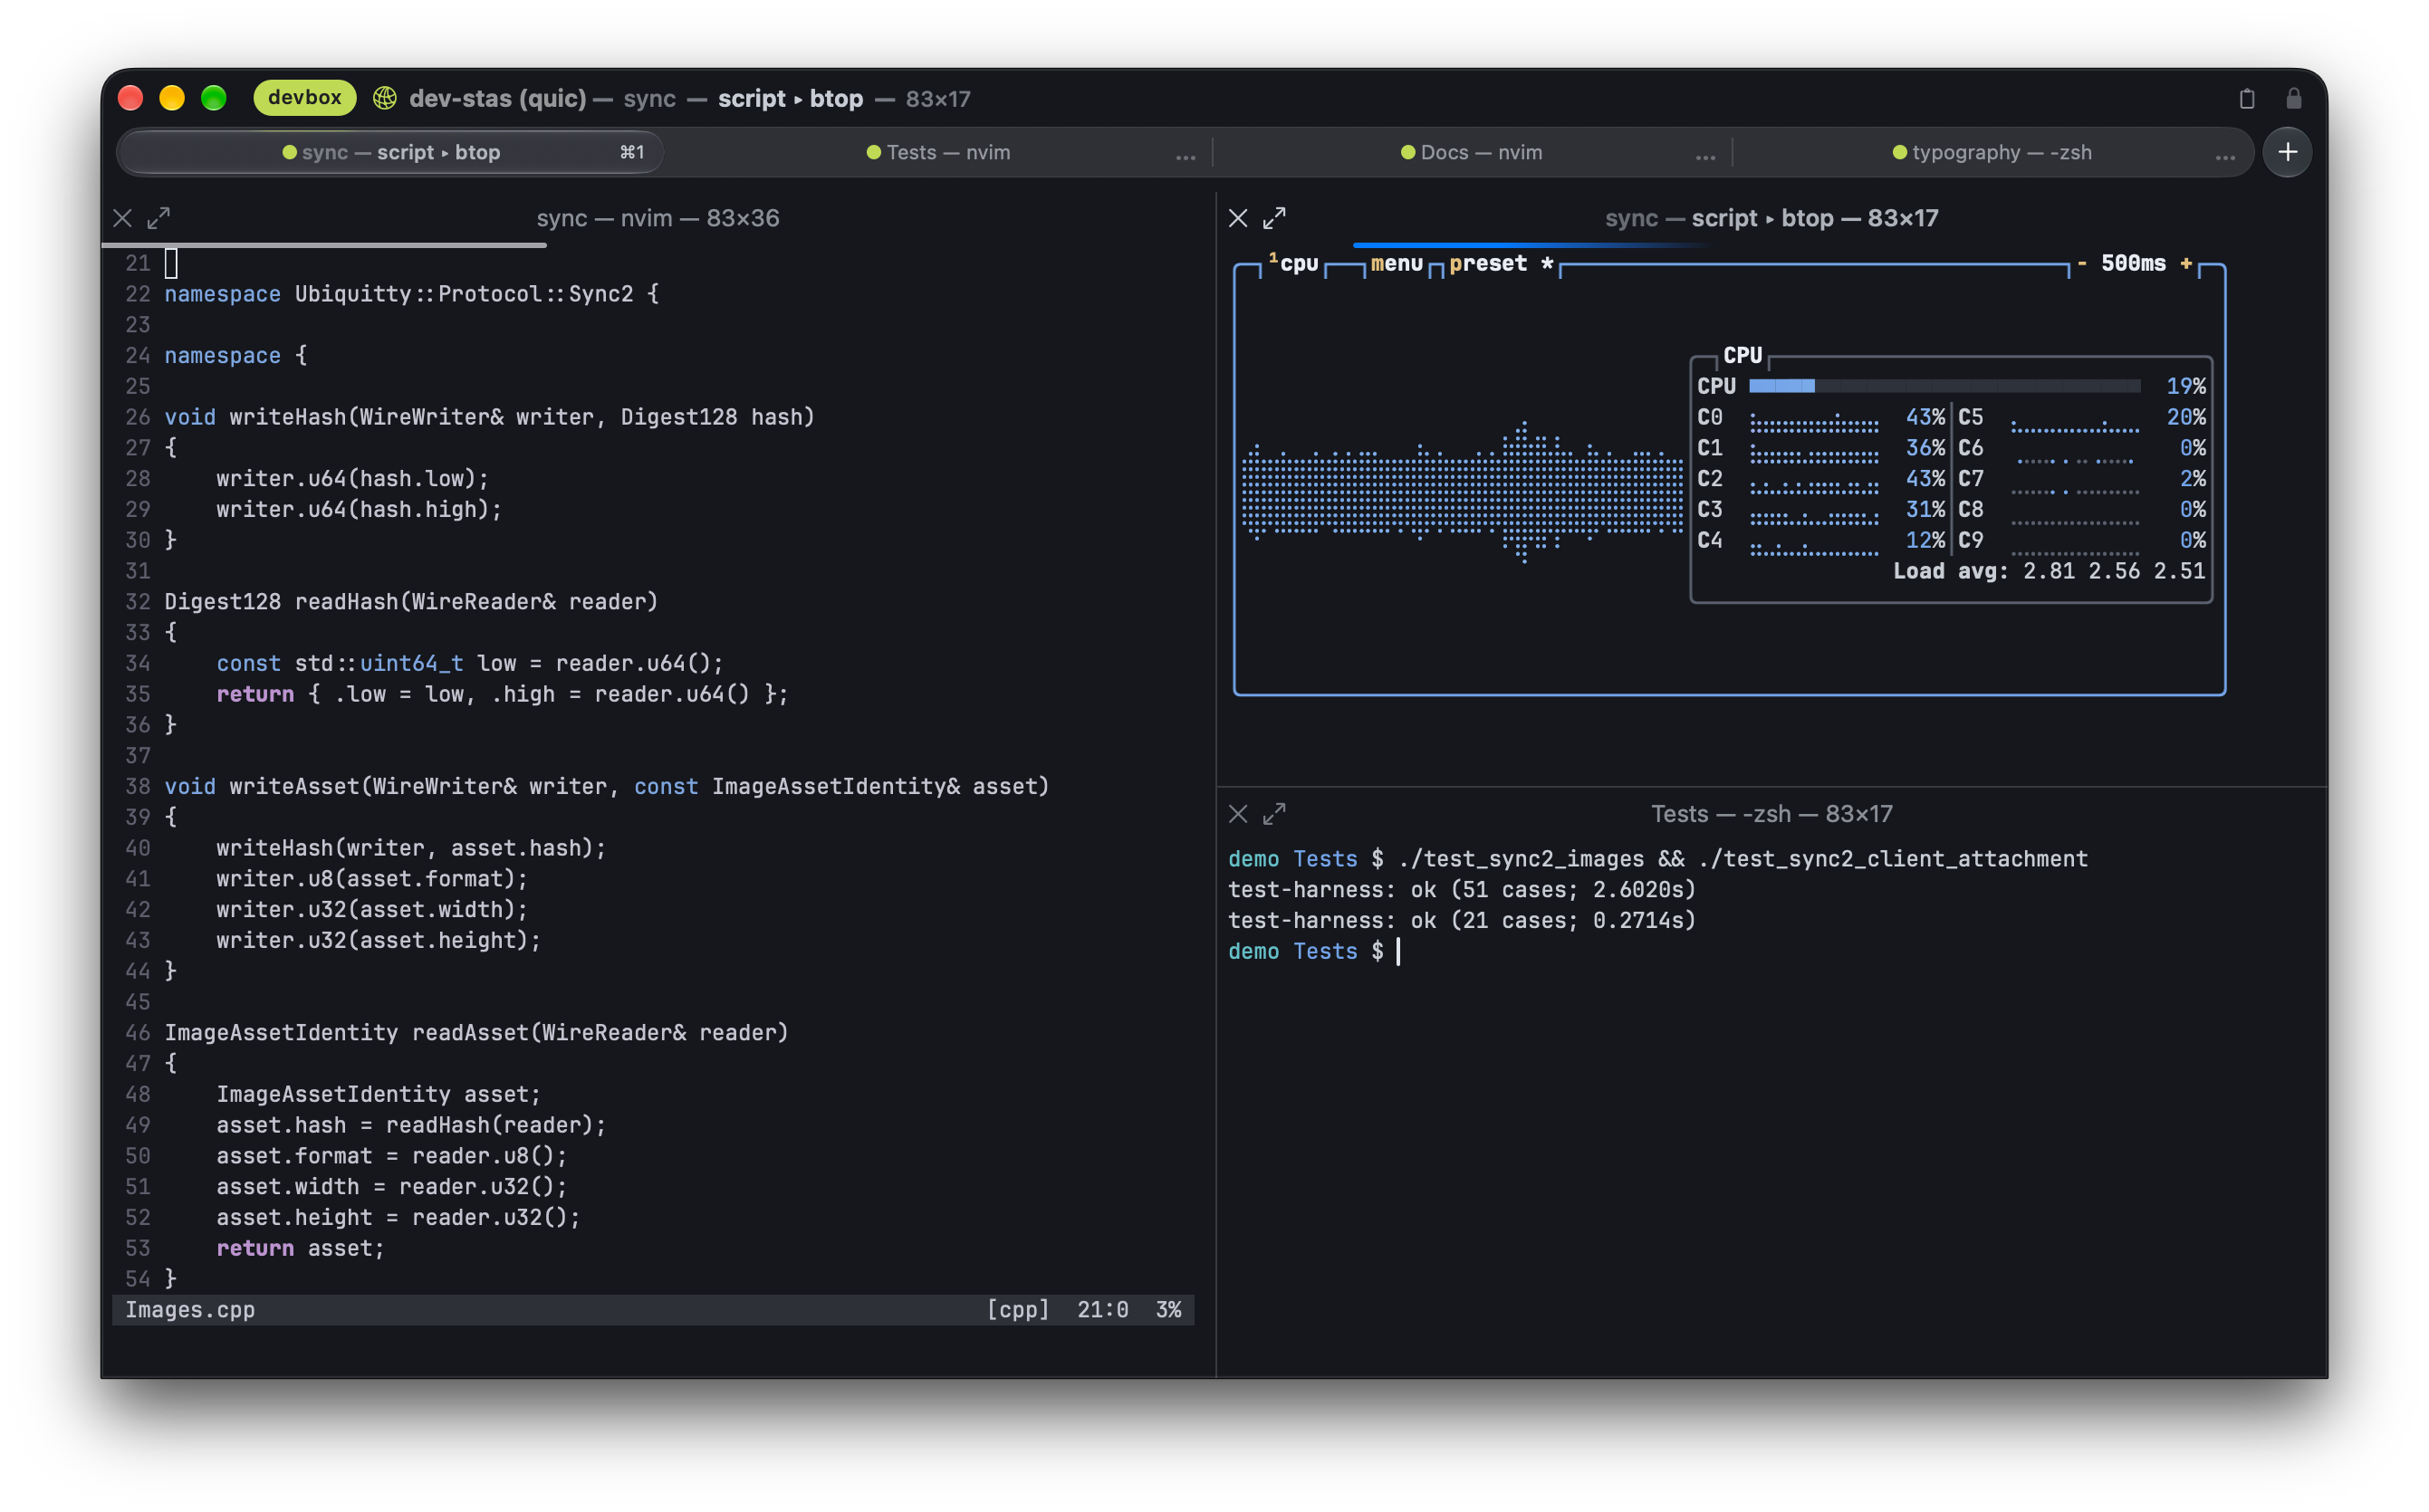This screenshot has width=2429, height=1512.
Task: Select the sync — script btop tab
Action: (391, 153)
